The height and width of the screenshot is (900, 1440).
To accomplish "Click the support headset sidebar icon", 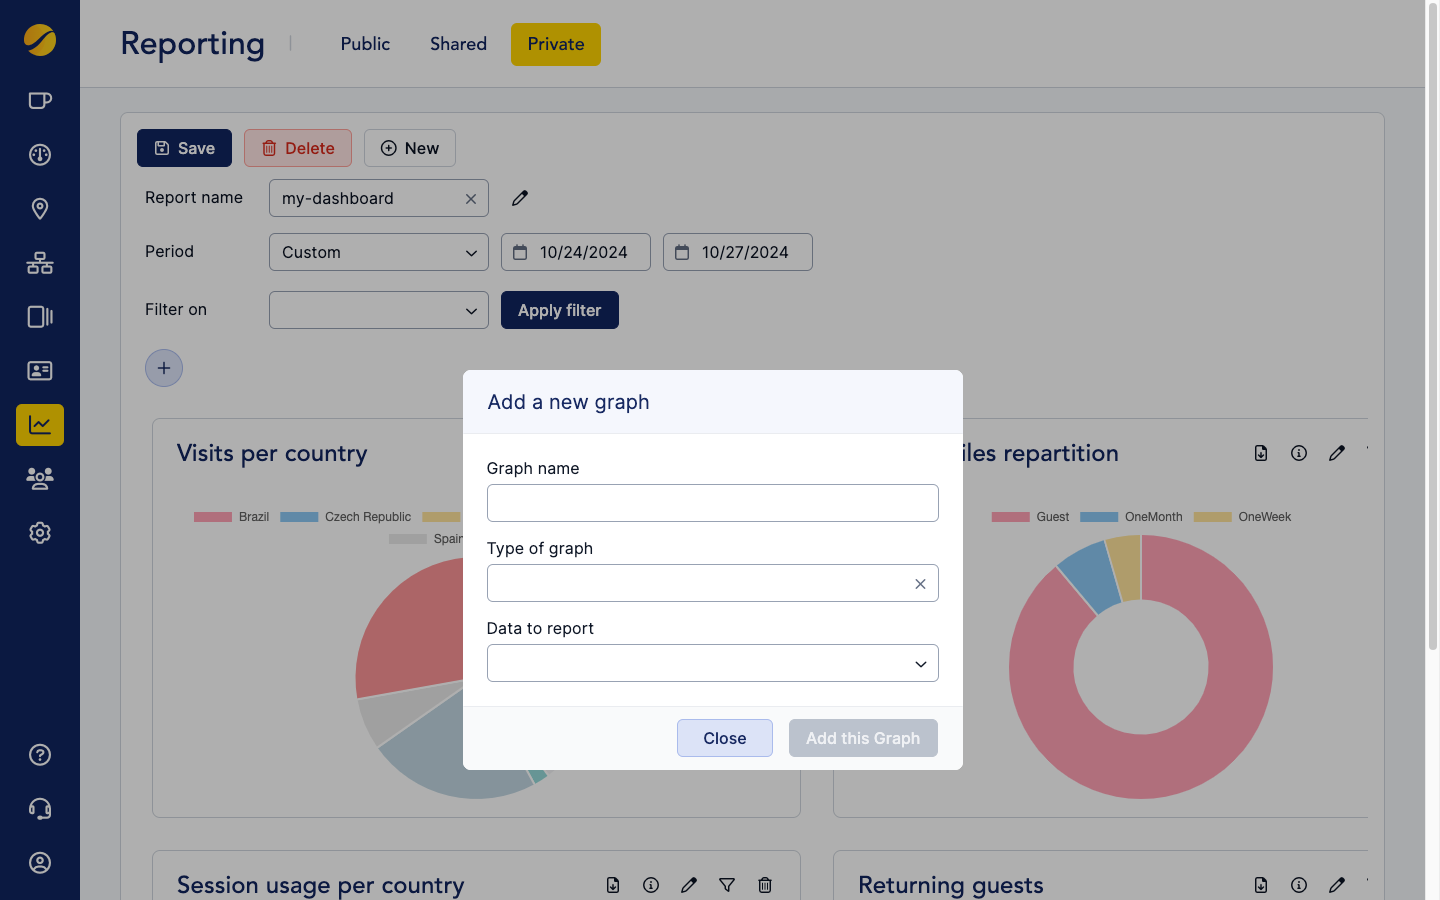I will tap(40, 809).
